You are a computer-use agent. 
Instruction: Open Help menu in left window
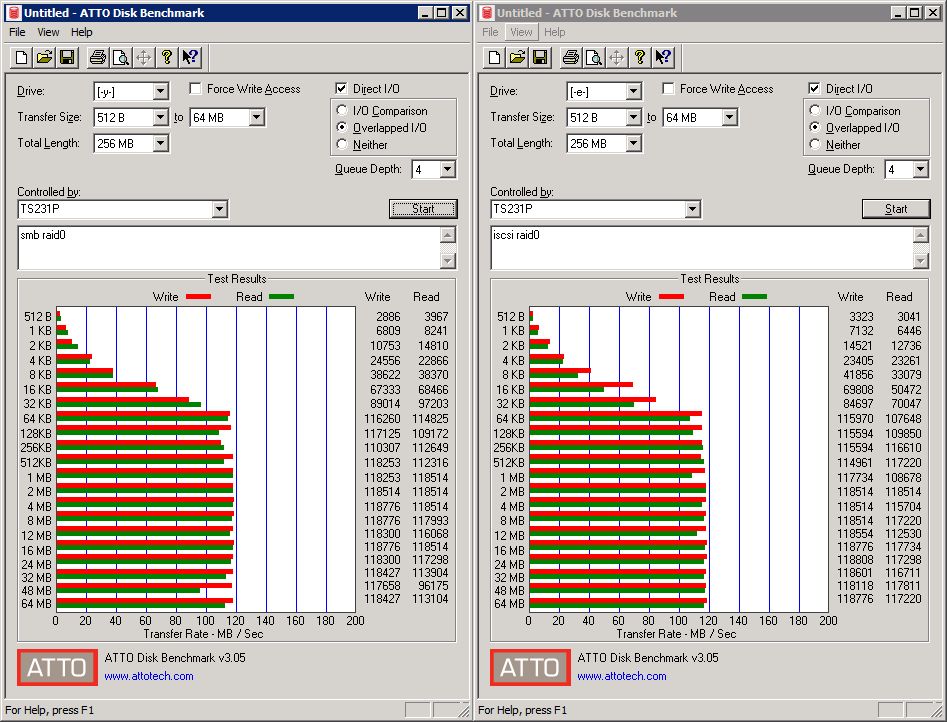tap(82, 32)
